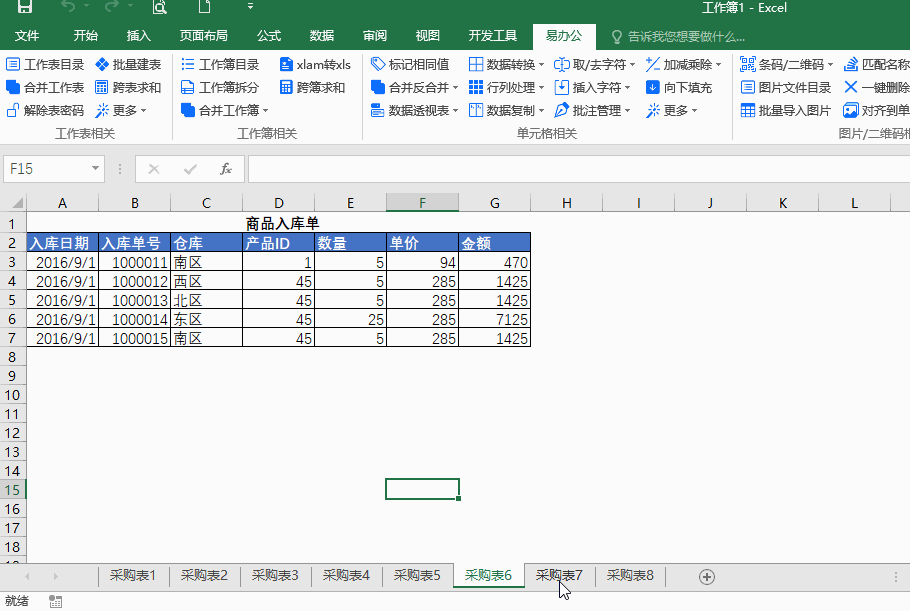
Task: Open the 条码/二维码 dropdown
Action: 830,64
